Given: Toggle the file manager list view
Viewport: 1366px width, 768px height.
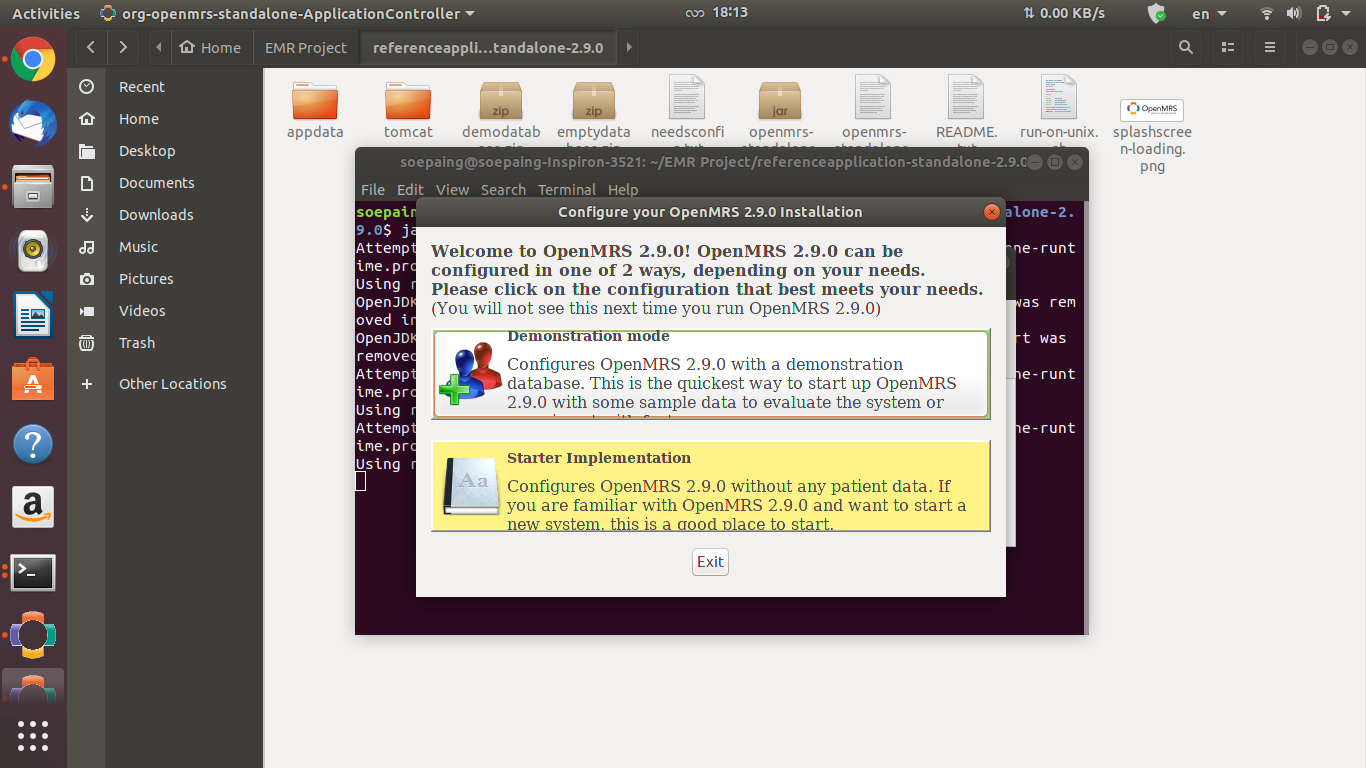Looking at the screenshot, I should click(x=1228, y=47).
